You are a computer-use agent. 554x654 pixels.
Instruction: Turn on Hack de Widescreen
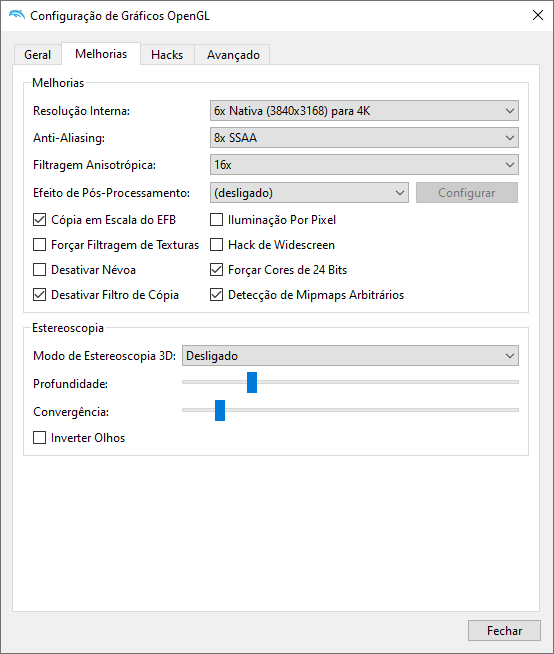217,245
